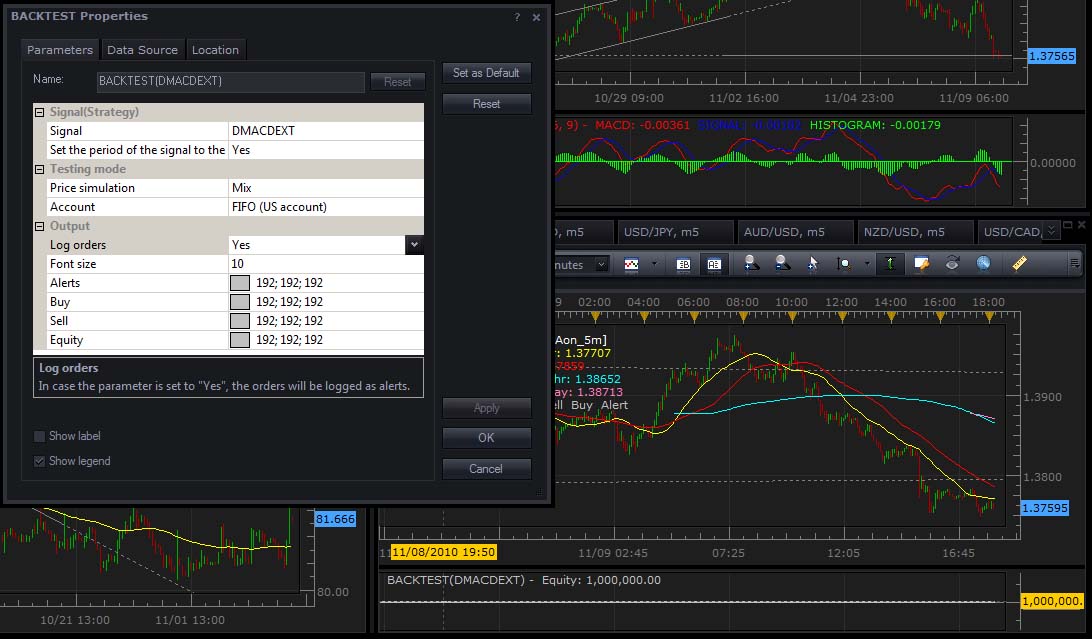Click the Yes value of Set the period row
Image resolution: width=1092 pixels, height=639 pixels.
tap(326, 150)
